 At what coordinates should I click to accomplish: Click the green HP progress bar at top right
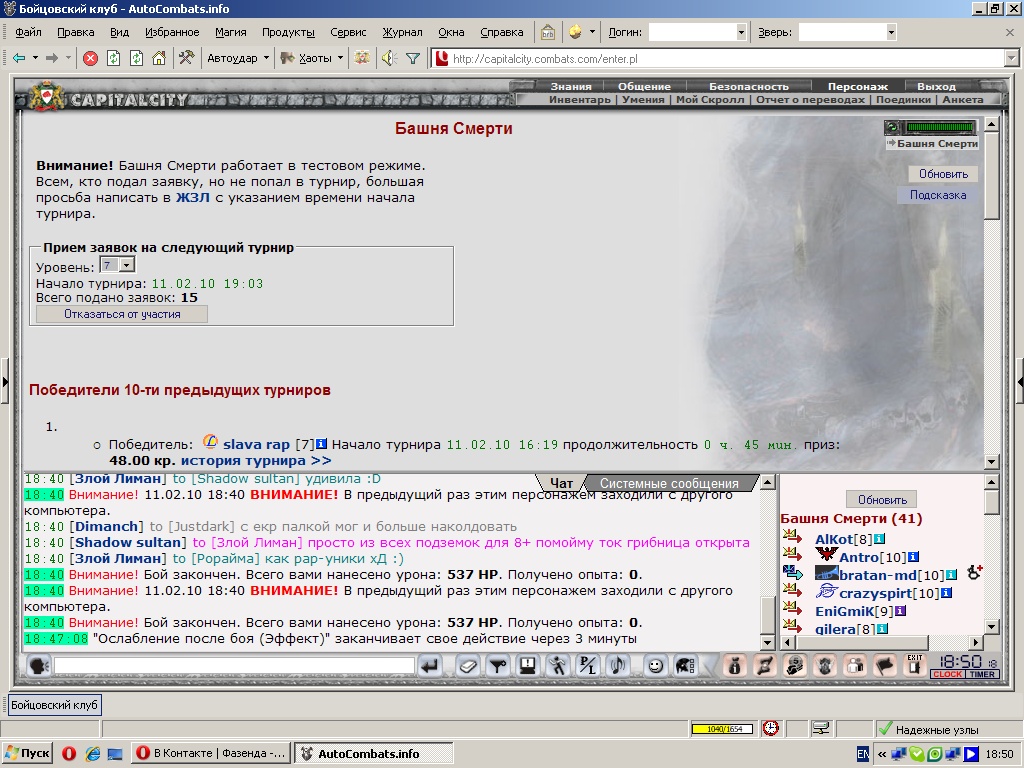940,127
